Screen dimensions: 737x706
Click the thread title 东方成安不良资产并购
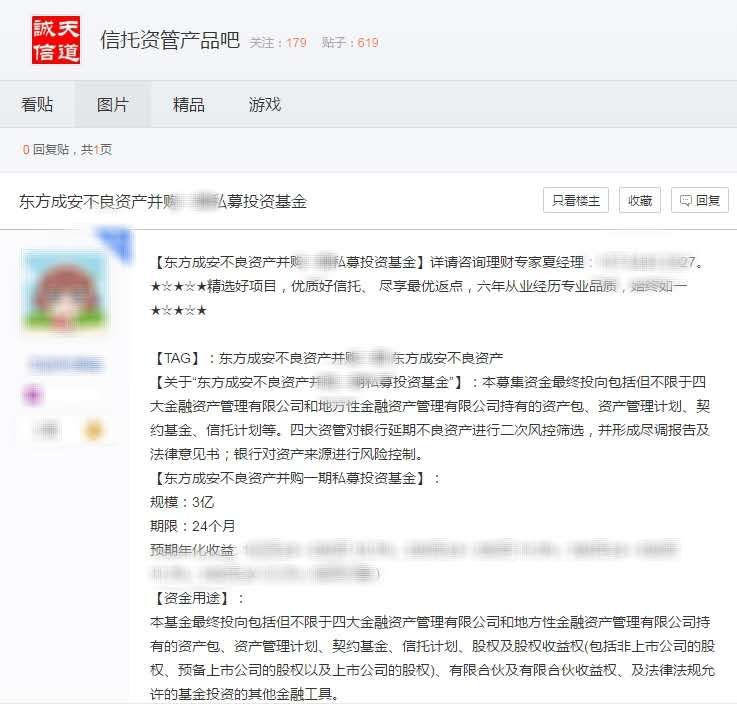163,201
